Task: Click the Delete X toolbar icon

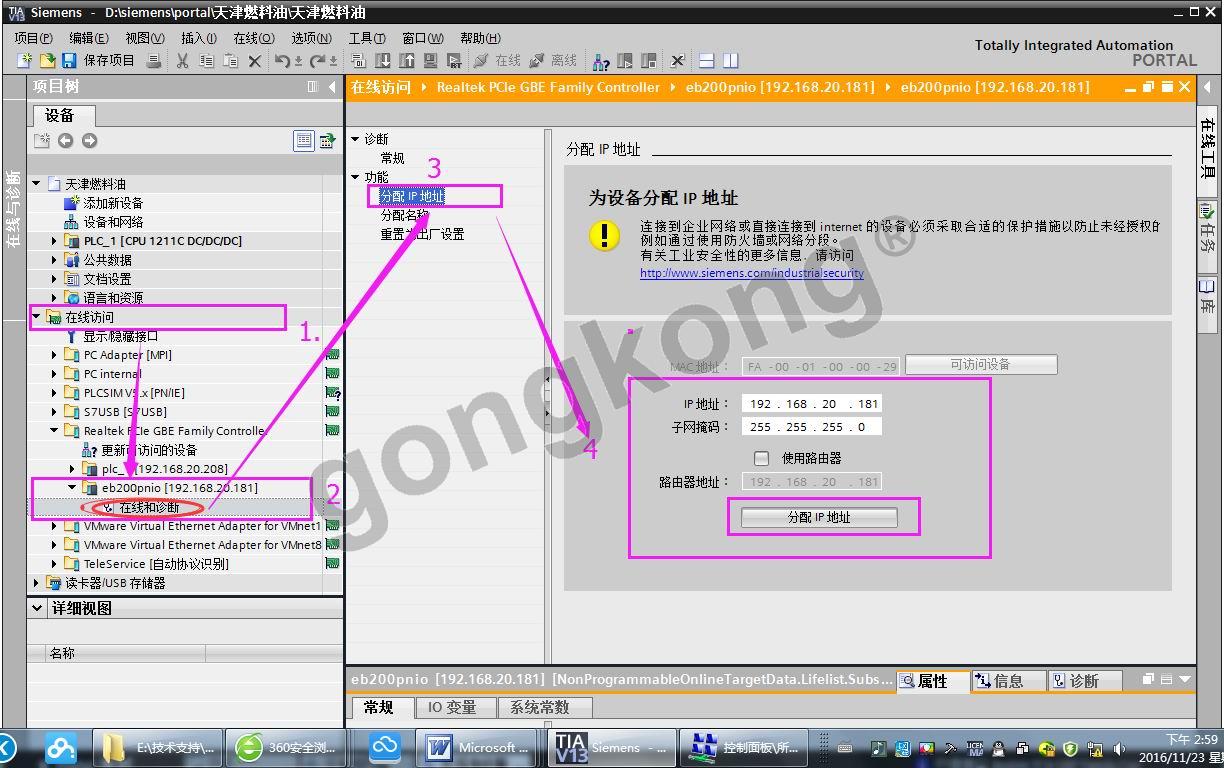Action: pyautogui.click(x=254, y=61)
